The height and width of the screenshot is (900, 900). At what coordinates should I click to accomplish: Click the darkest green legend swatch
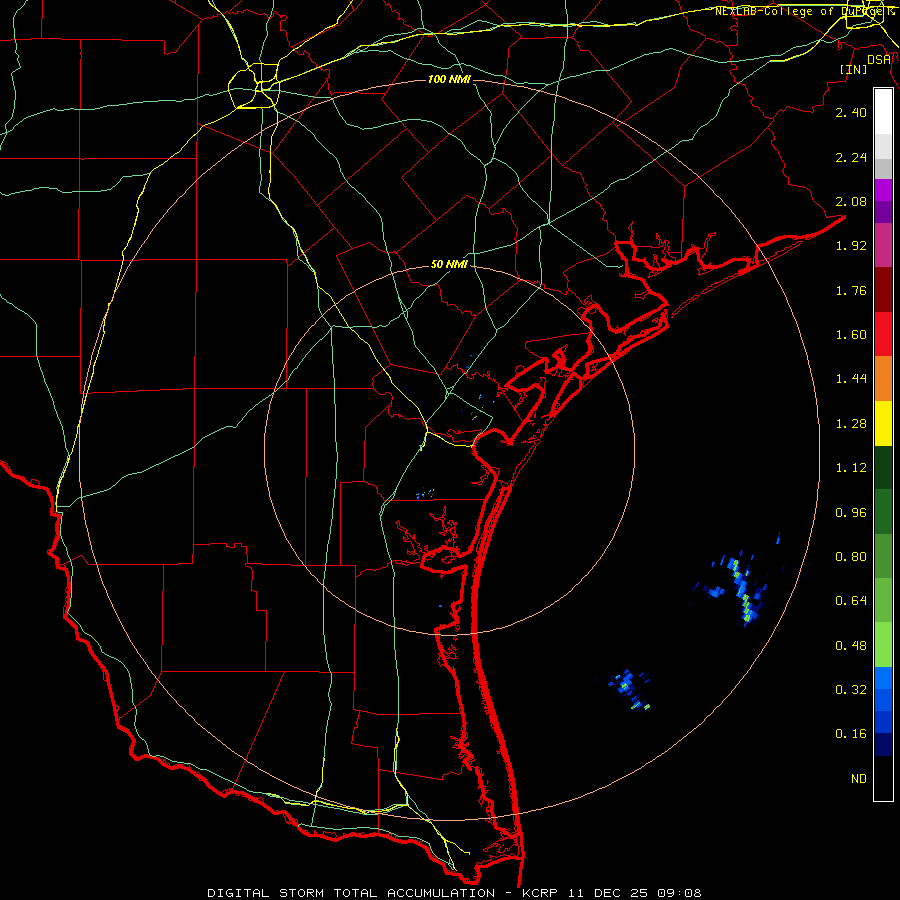883,468
